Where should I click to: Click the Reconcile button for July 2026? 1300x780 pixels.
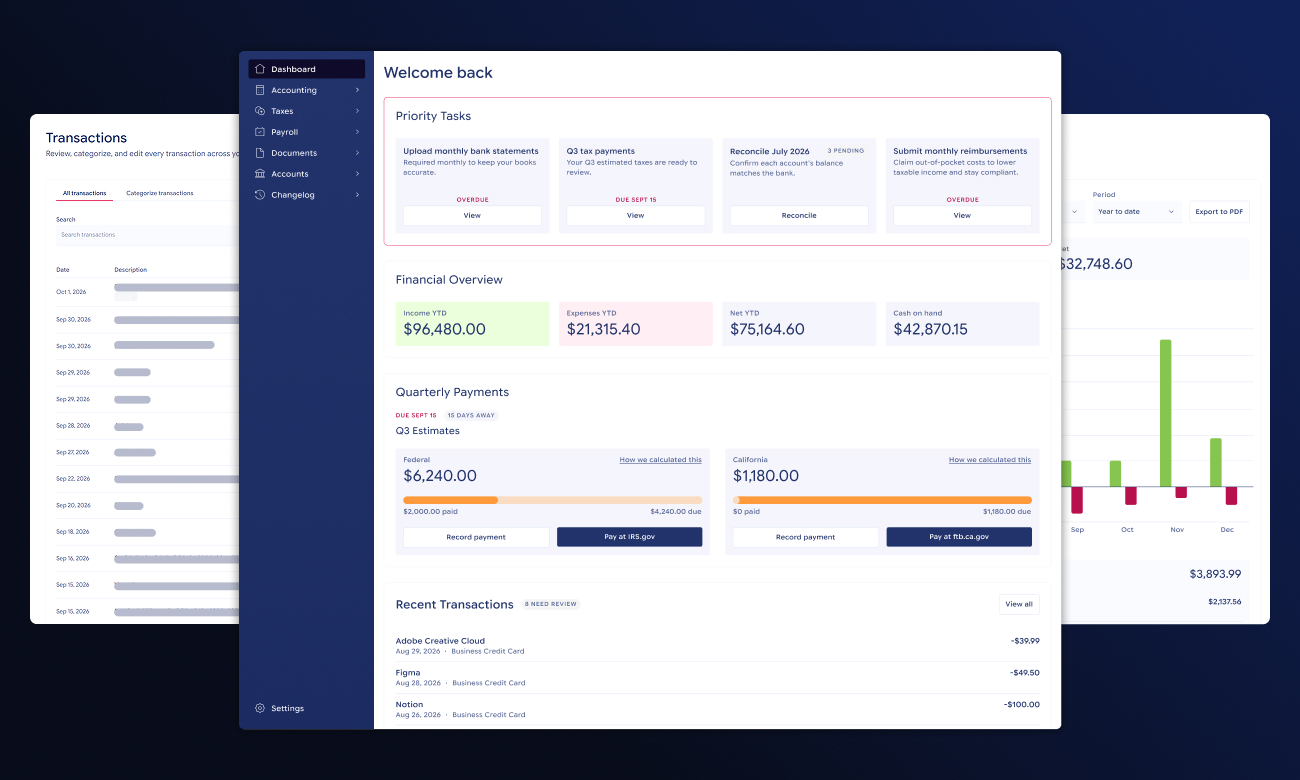[x=799, y=215]
